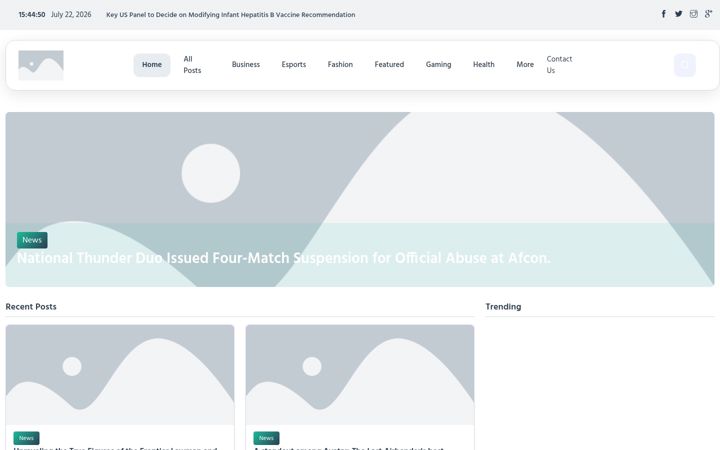Open the Instagram social icon
The height and width of the screenshot is (450, 720).
(694, 14)
